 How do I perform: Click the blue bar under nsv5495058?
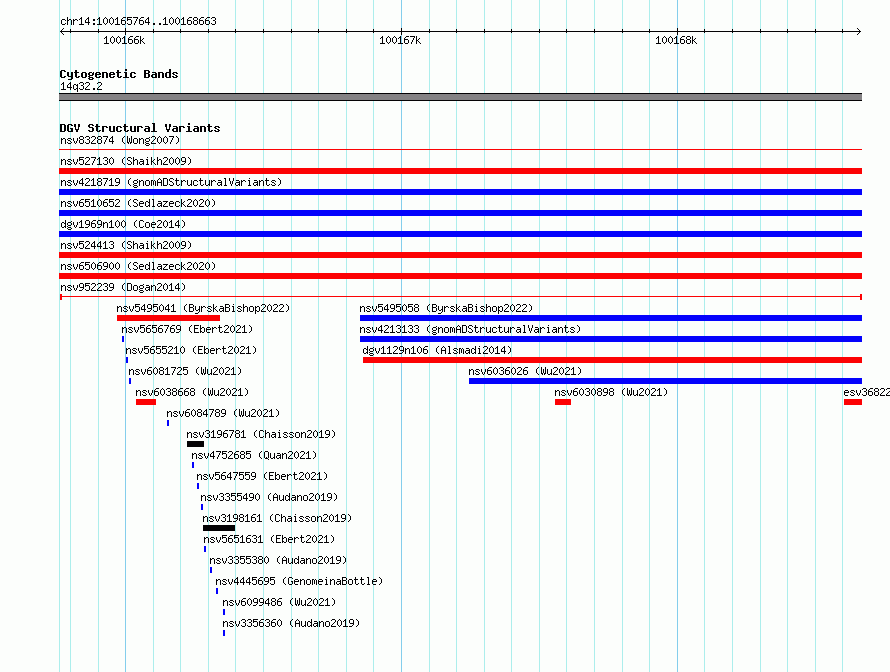(611, 318)
